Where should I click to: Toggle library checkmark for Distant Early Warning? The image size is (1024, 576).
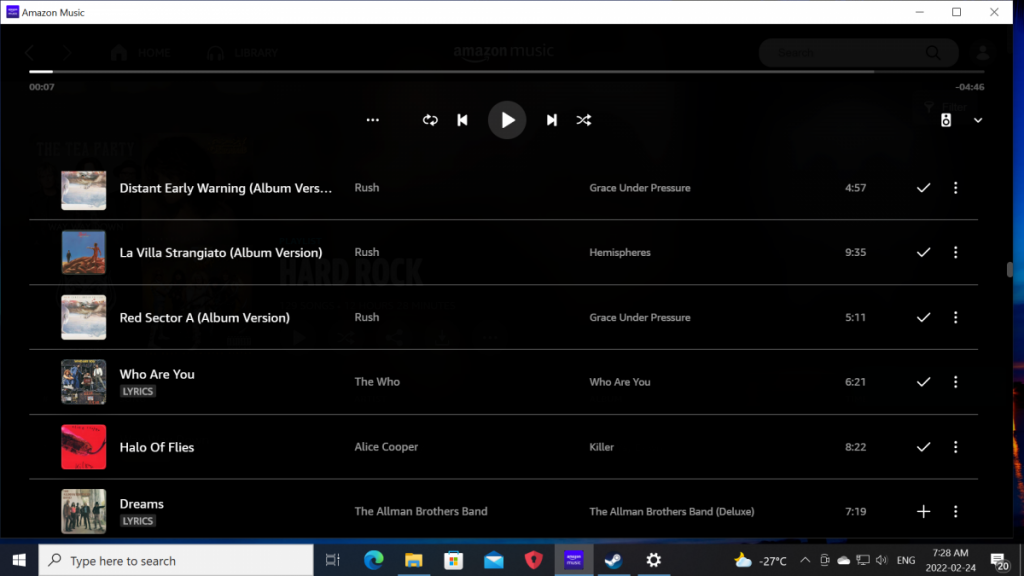[923, 188]
